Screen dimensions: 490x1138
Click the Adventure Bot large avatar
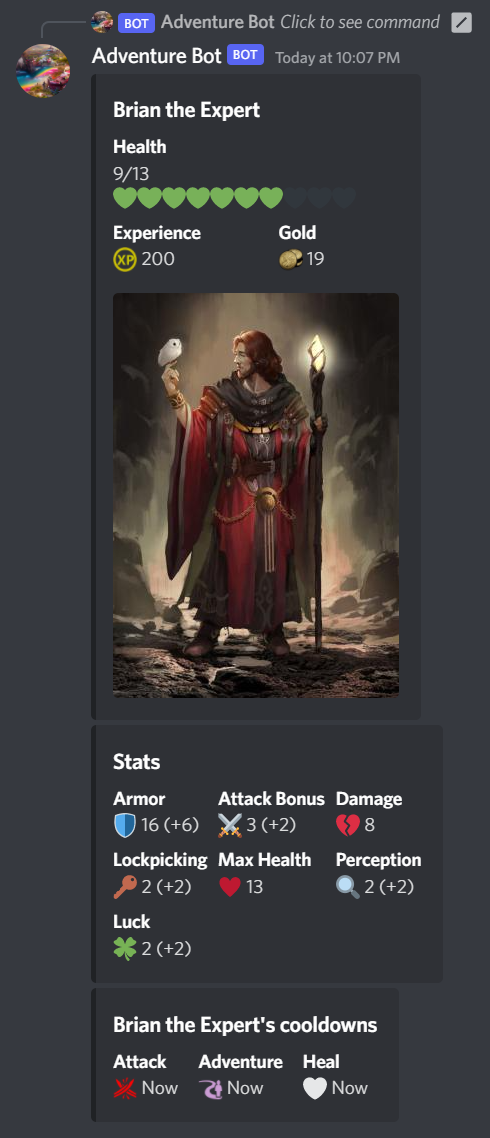click(43, 70)
